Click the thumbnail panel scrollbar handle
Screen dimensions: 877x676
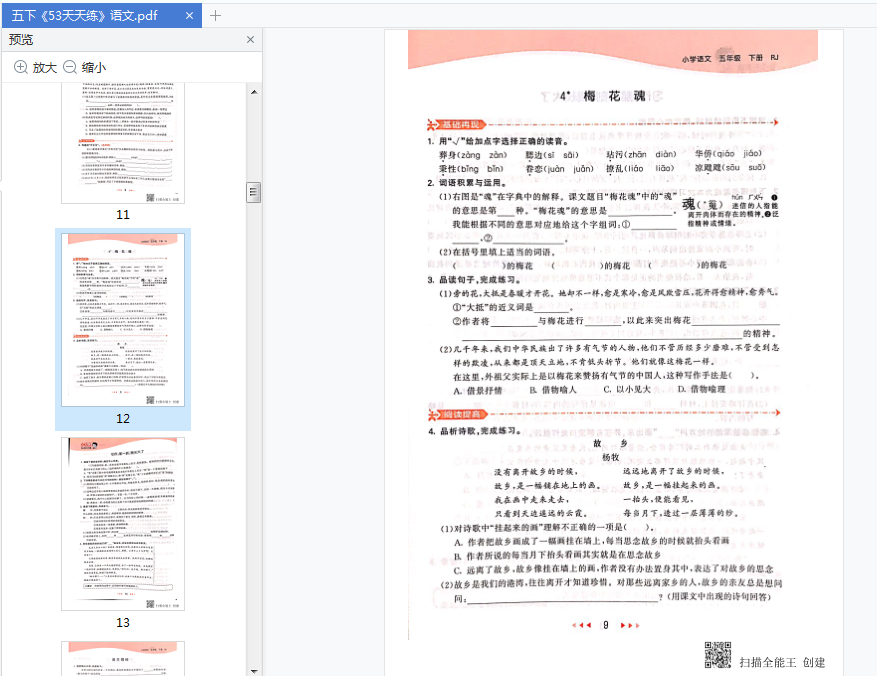pyautogui.click(x=254, y=192)
